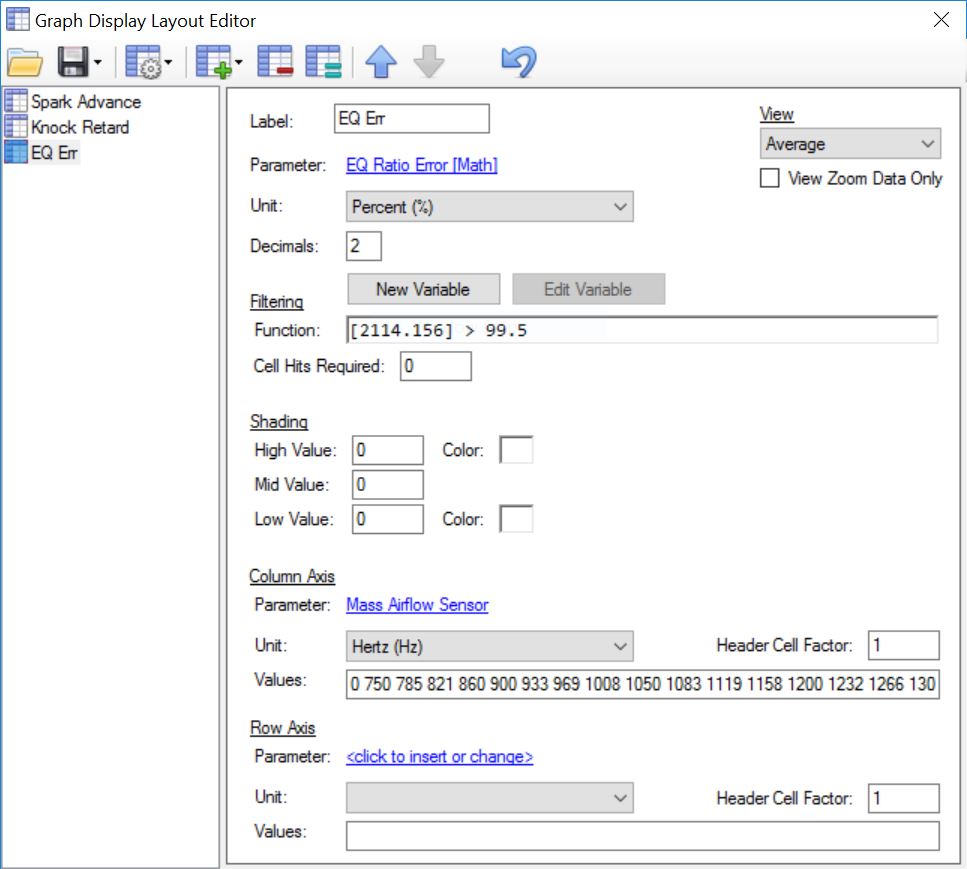Save layout using floppy disk icon
This screenshot has height=869, width=967.
(73, 62)
